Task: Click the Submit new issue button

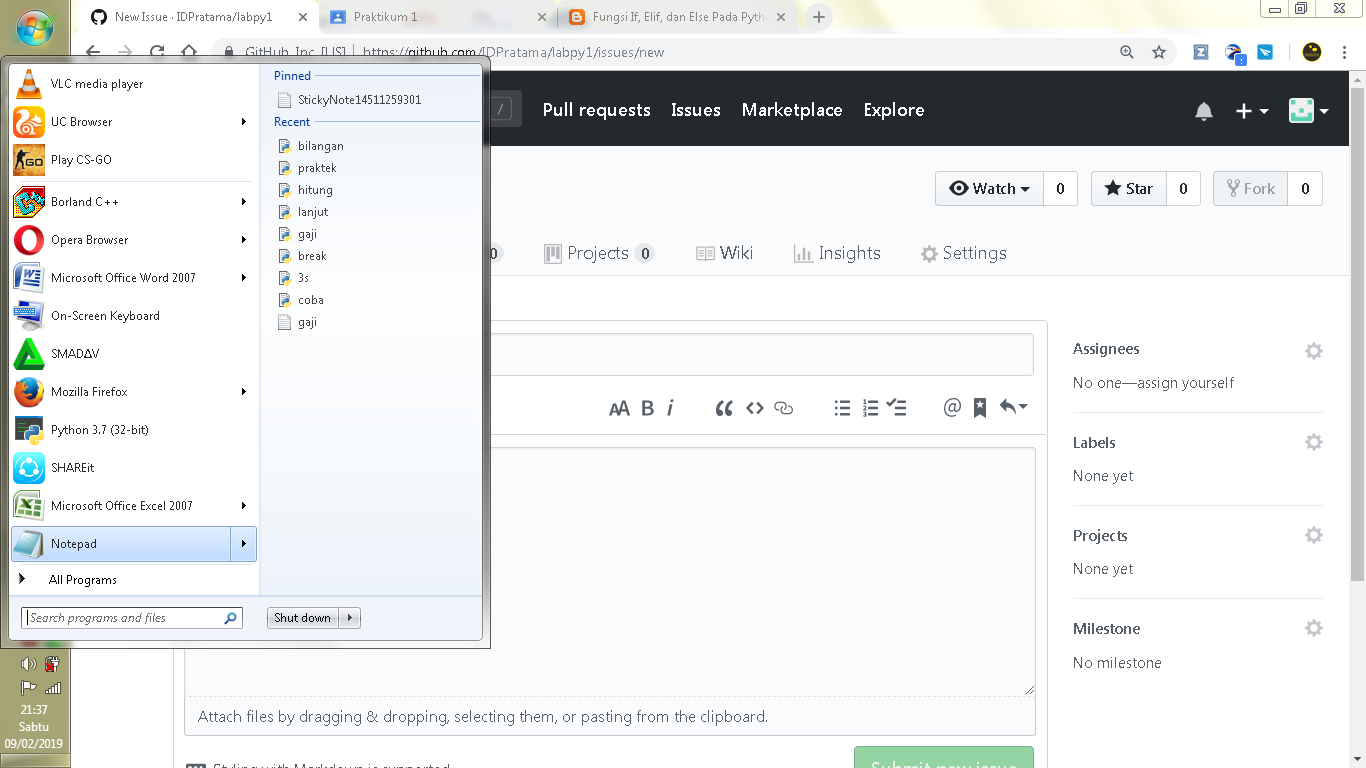Action: [943, 761]
